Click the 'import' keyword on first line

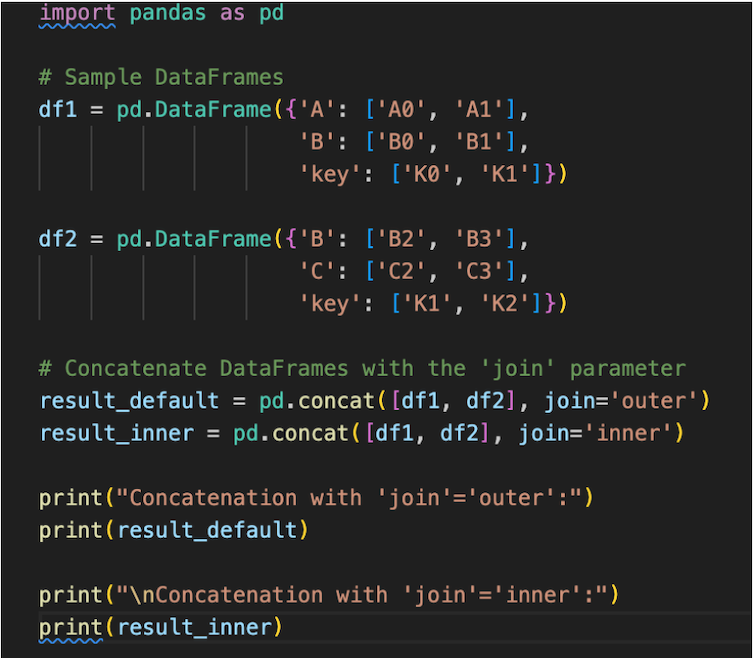77,15
